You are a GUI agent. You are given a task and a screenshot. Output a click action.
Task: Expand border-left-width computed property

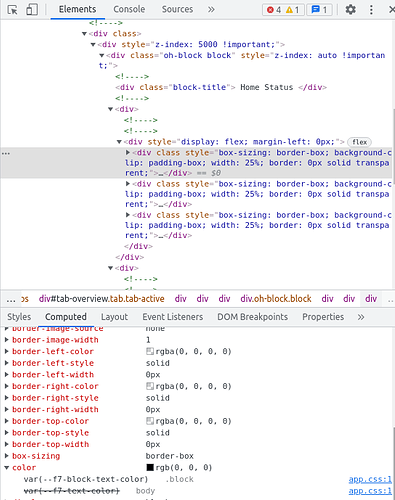[6, 375]
